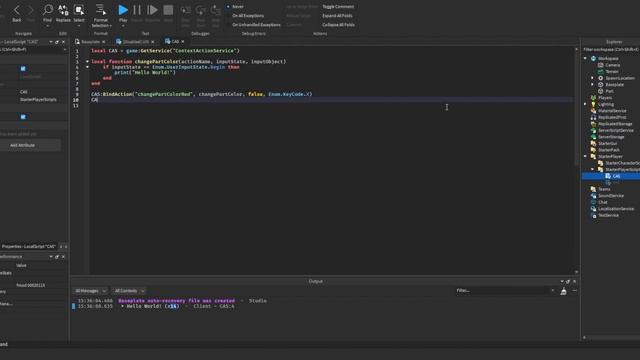The height and width of the screenshot is (360, 640).
Task: Click the Step Over debugger icon
Action: tap(200, 10)
